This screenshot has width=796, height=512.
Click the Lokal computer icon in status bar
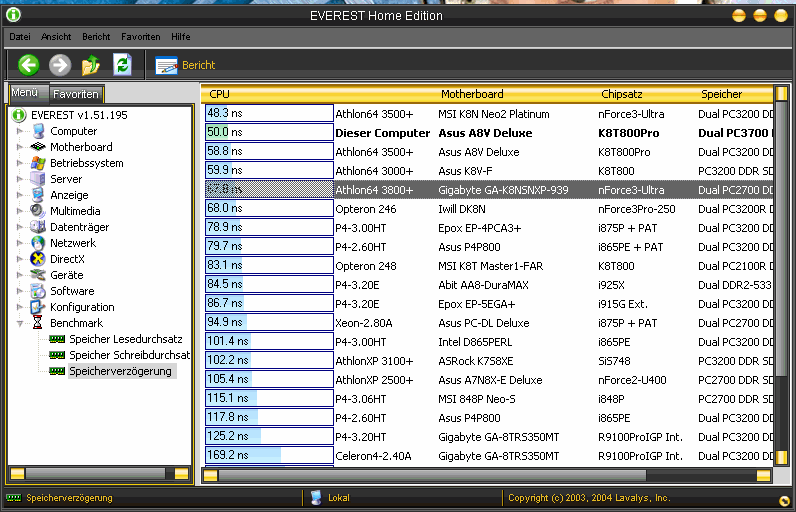[316, 498]
